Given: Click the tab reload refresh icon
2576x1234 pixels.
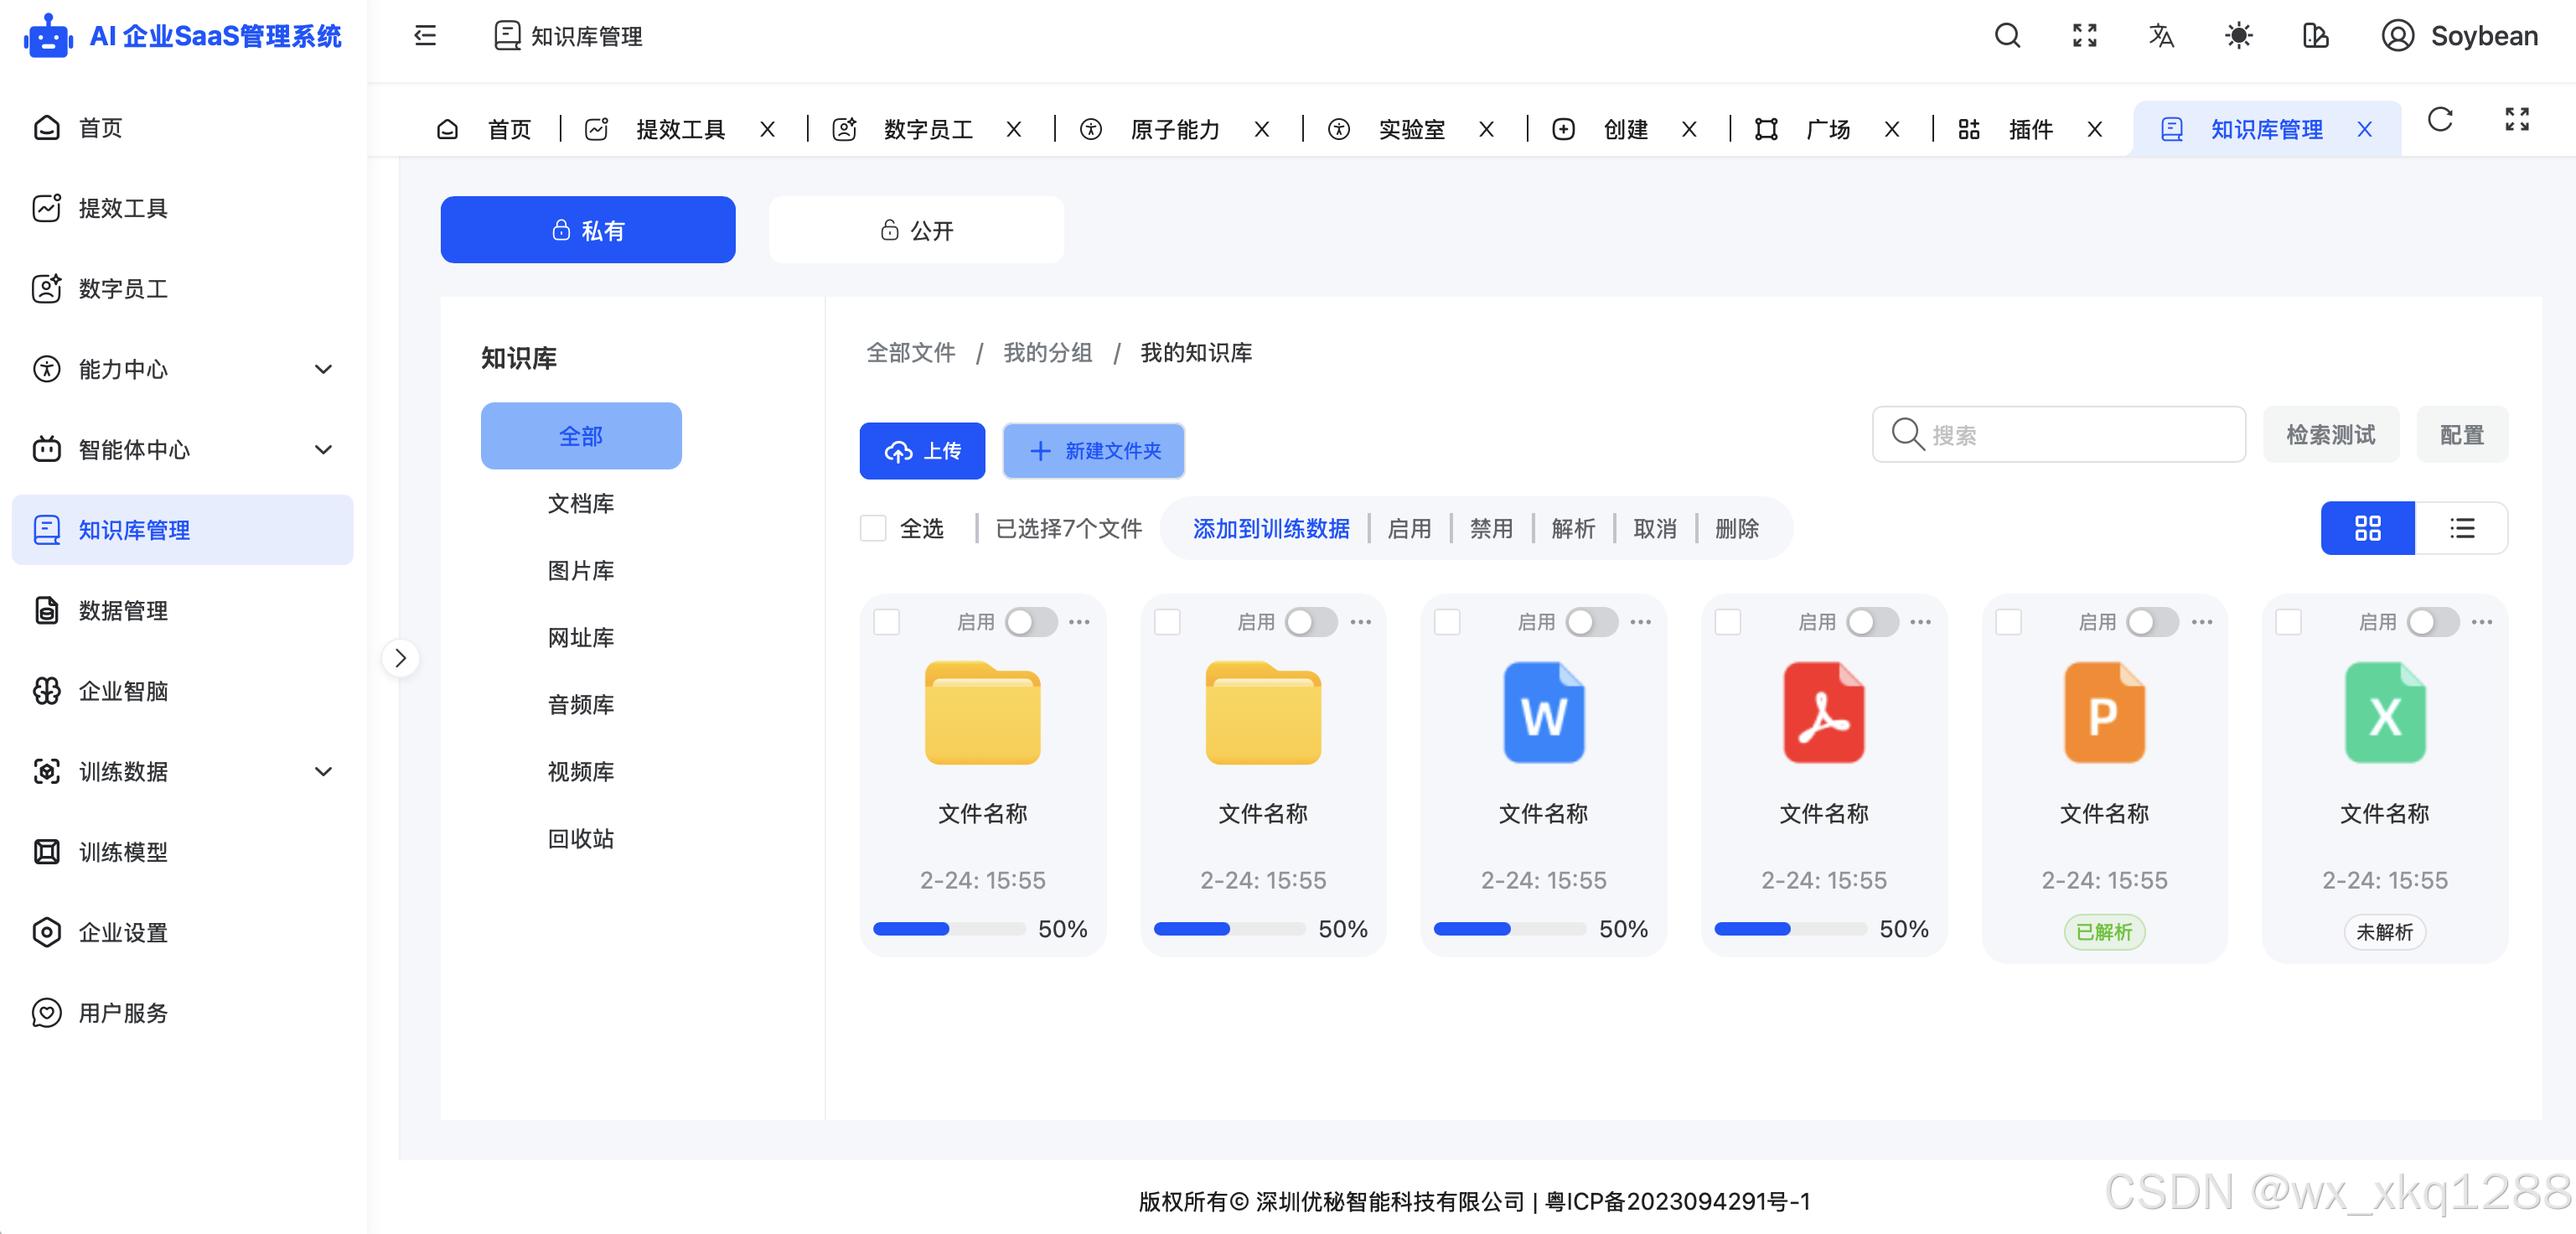Looking at the screenshot, I should tap(2440, 120).
